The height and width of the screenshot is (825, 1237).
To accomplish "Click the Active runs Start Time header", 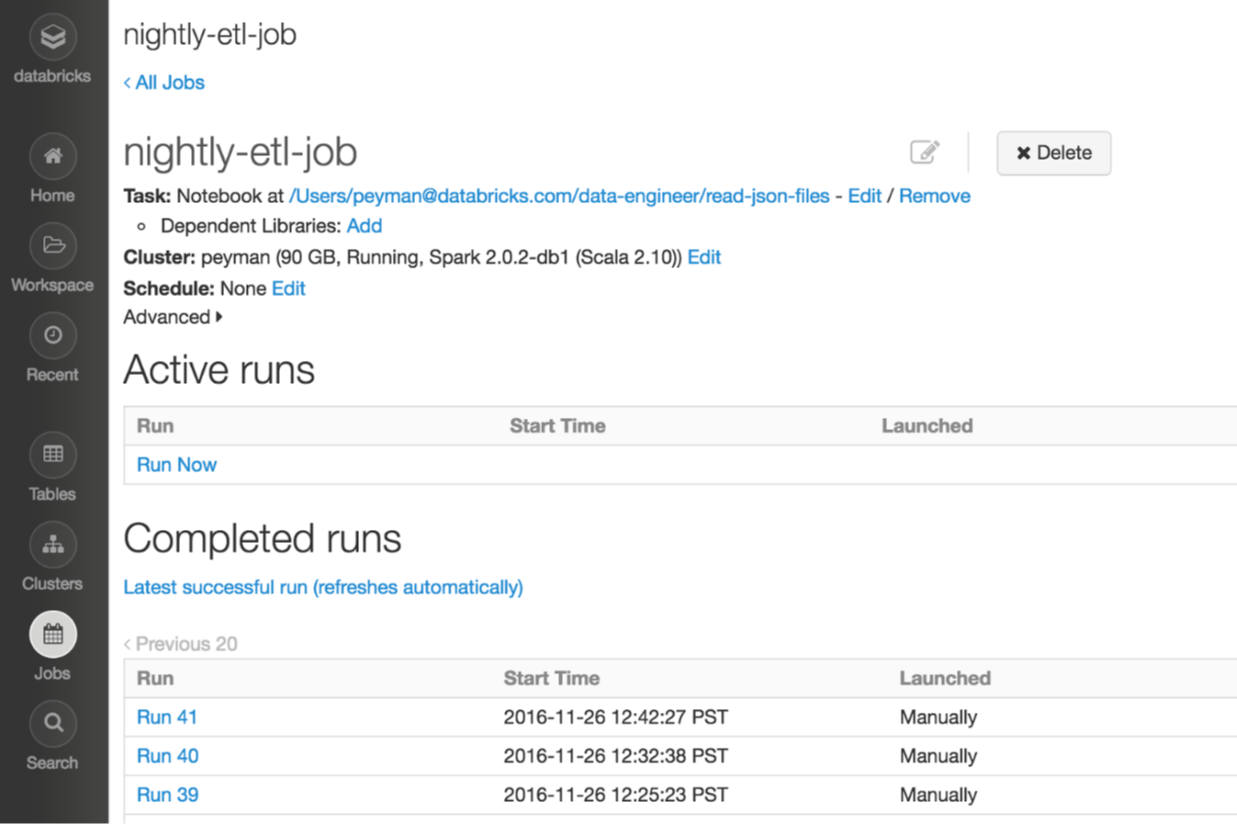I will (x=558, y=426).
